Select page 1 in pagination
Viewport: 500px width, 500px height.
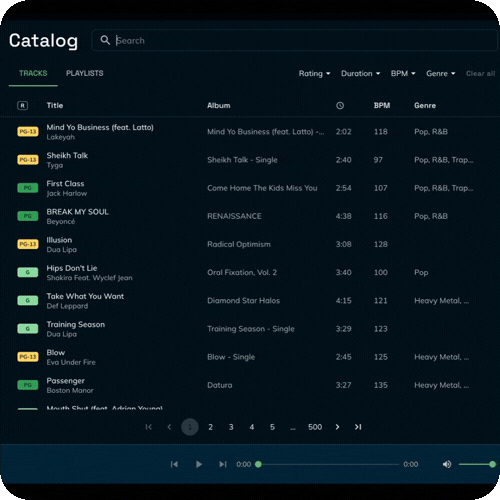[x=190, y=427]
